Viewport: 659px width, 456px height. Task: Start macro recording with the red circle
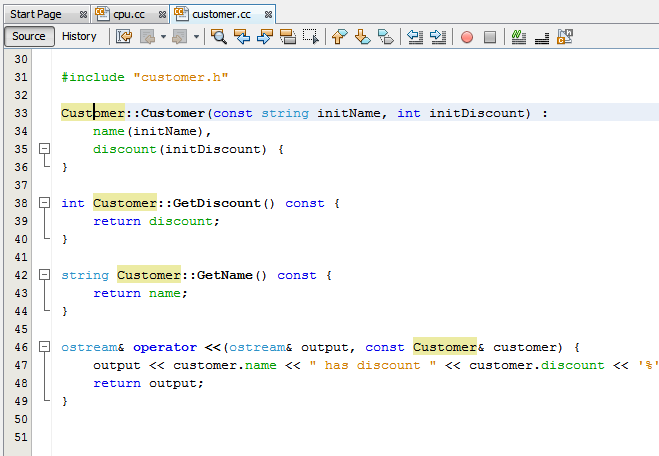[x=467, y=37]
